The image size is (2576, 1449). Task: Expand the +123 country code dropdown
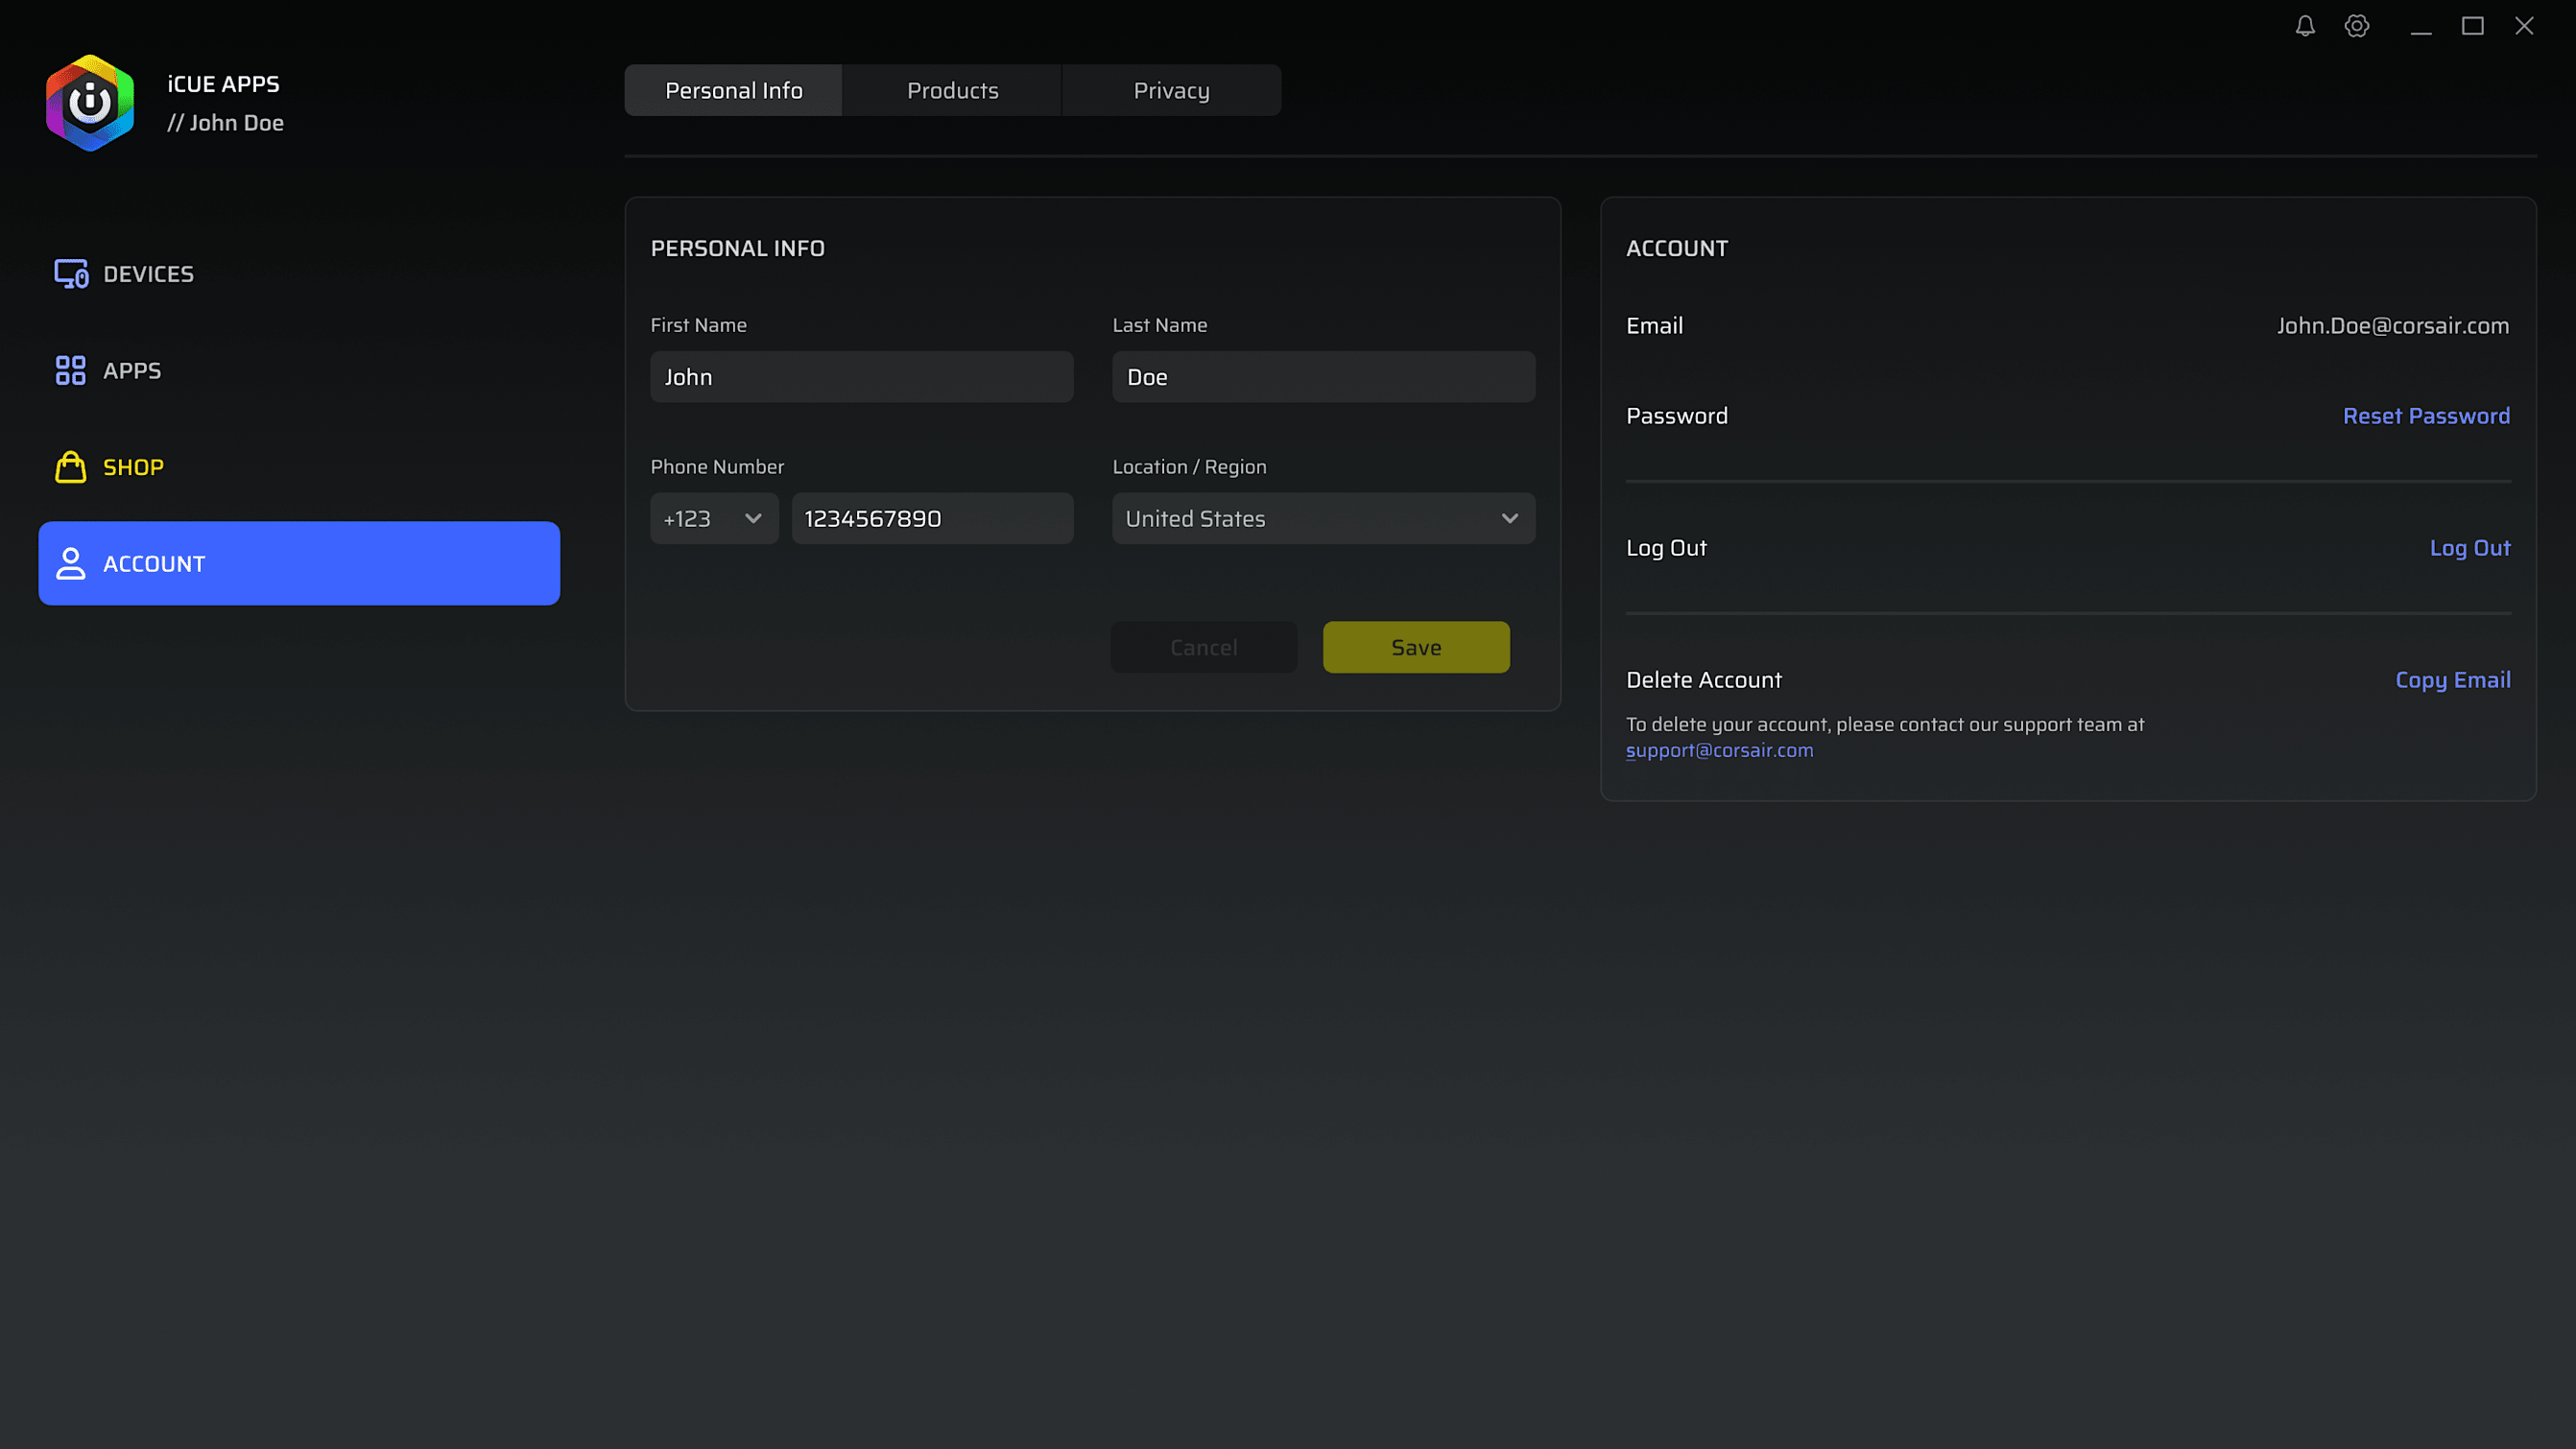point(714,519)
